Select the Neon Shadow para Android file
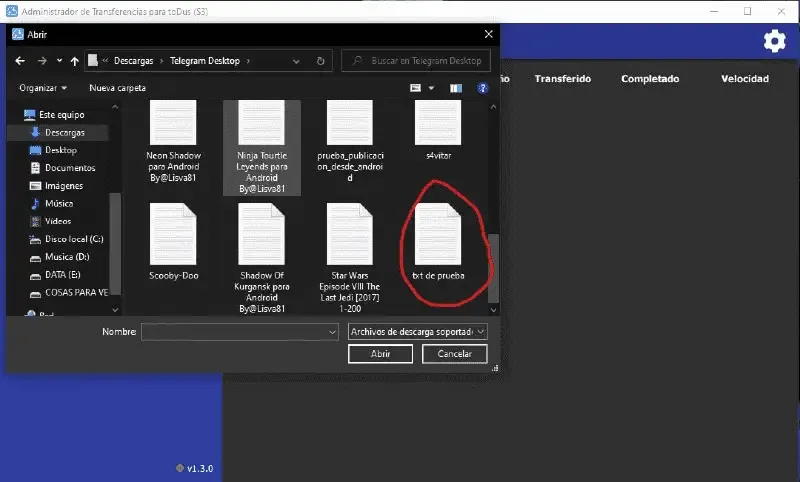Image resolution: width=800 pixels, height=482 pixels. (x=173, y=142)
